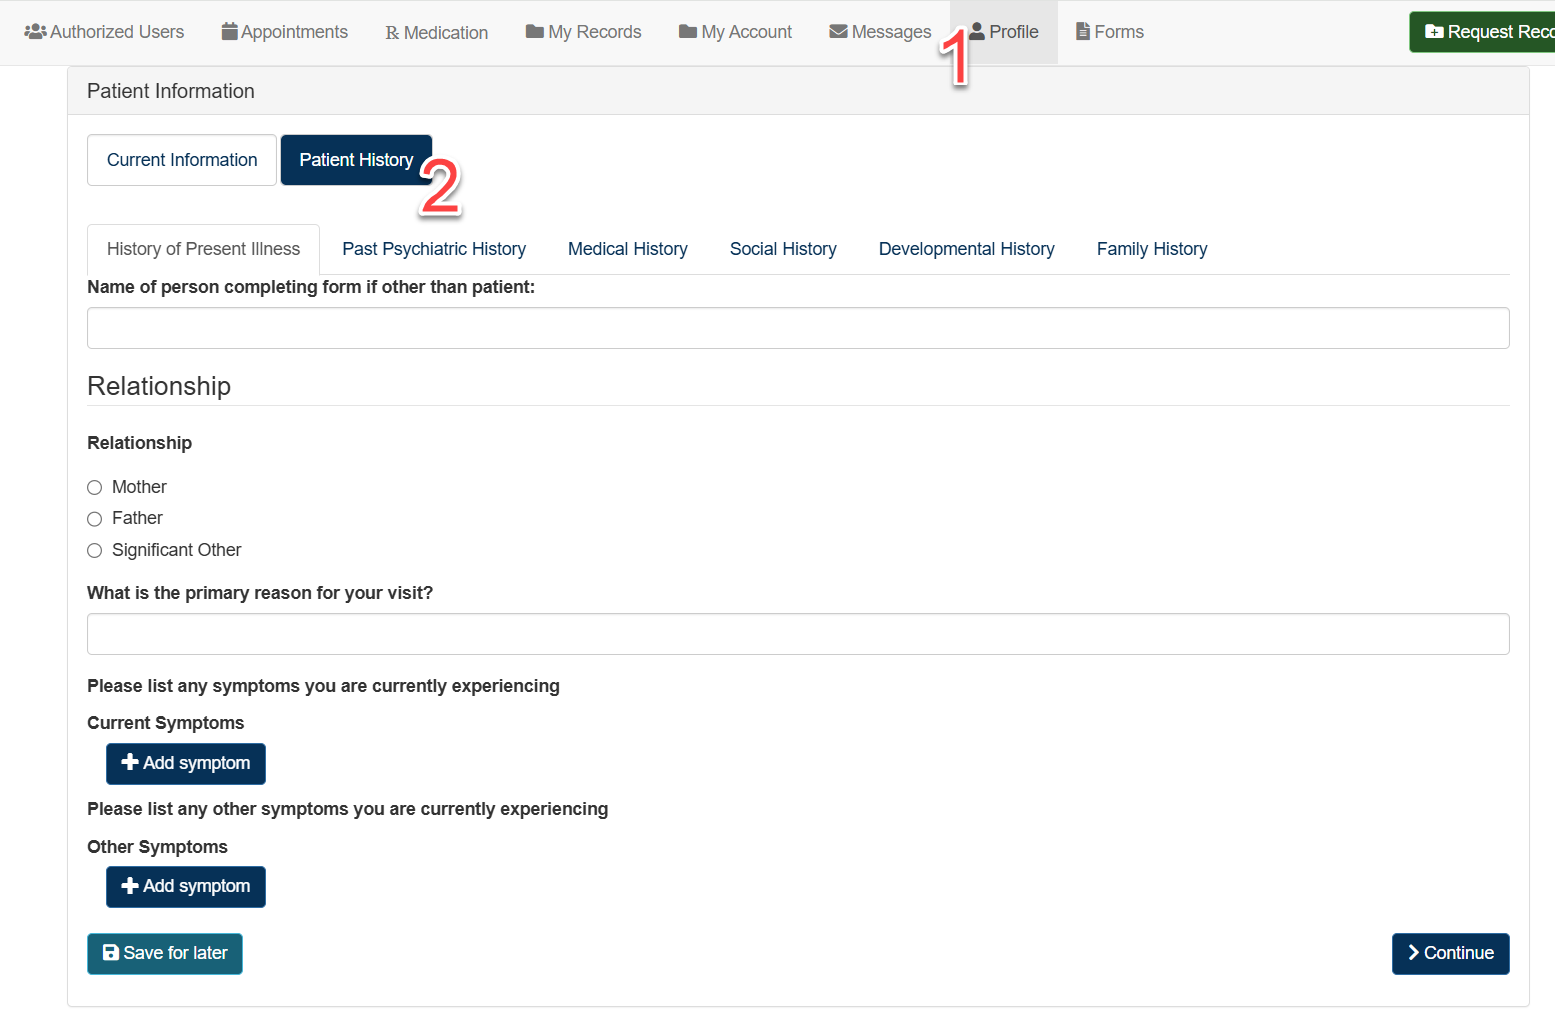Open the Forms document page
Viewport: 1555px width, 1014px height.
click(1109, 32)
